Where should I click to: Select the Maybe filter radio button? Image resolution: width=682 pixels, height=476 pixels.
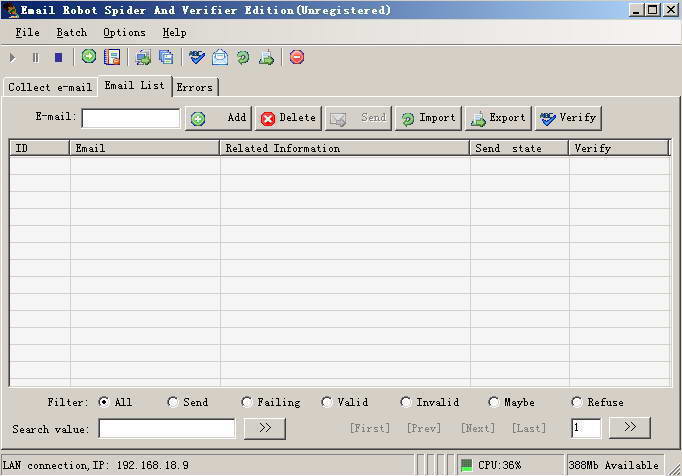tap(493, 402)
